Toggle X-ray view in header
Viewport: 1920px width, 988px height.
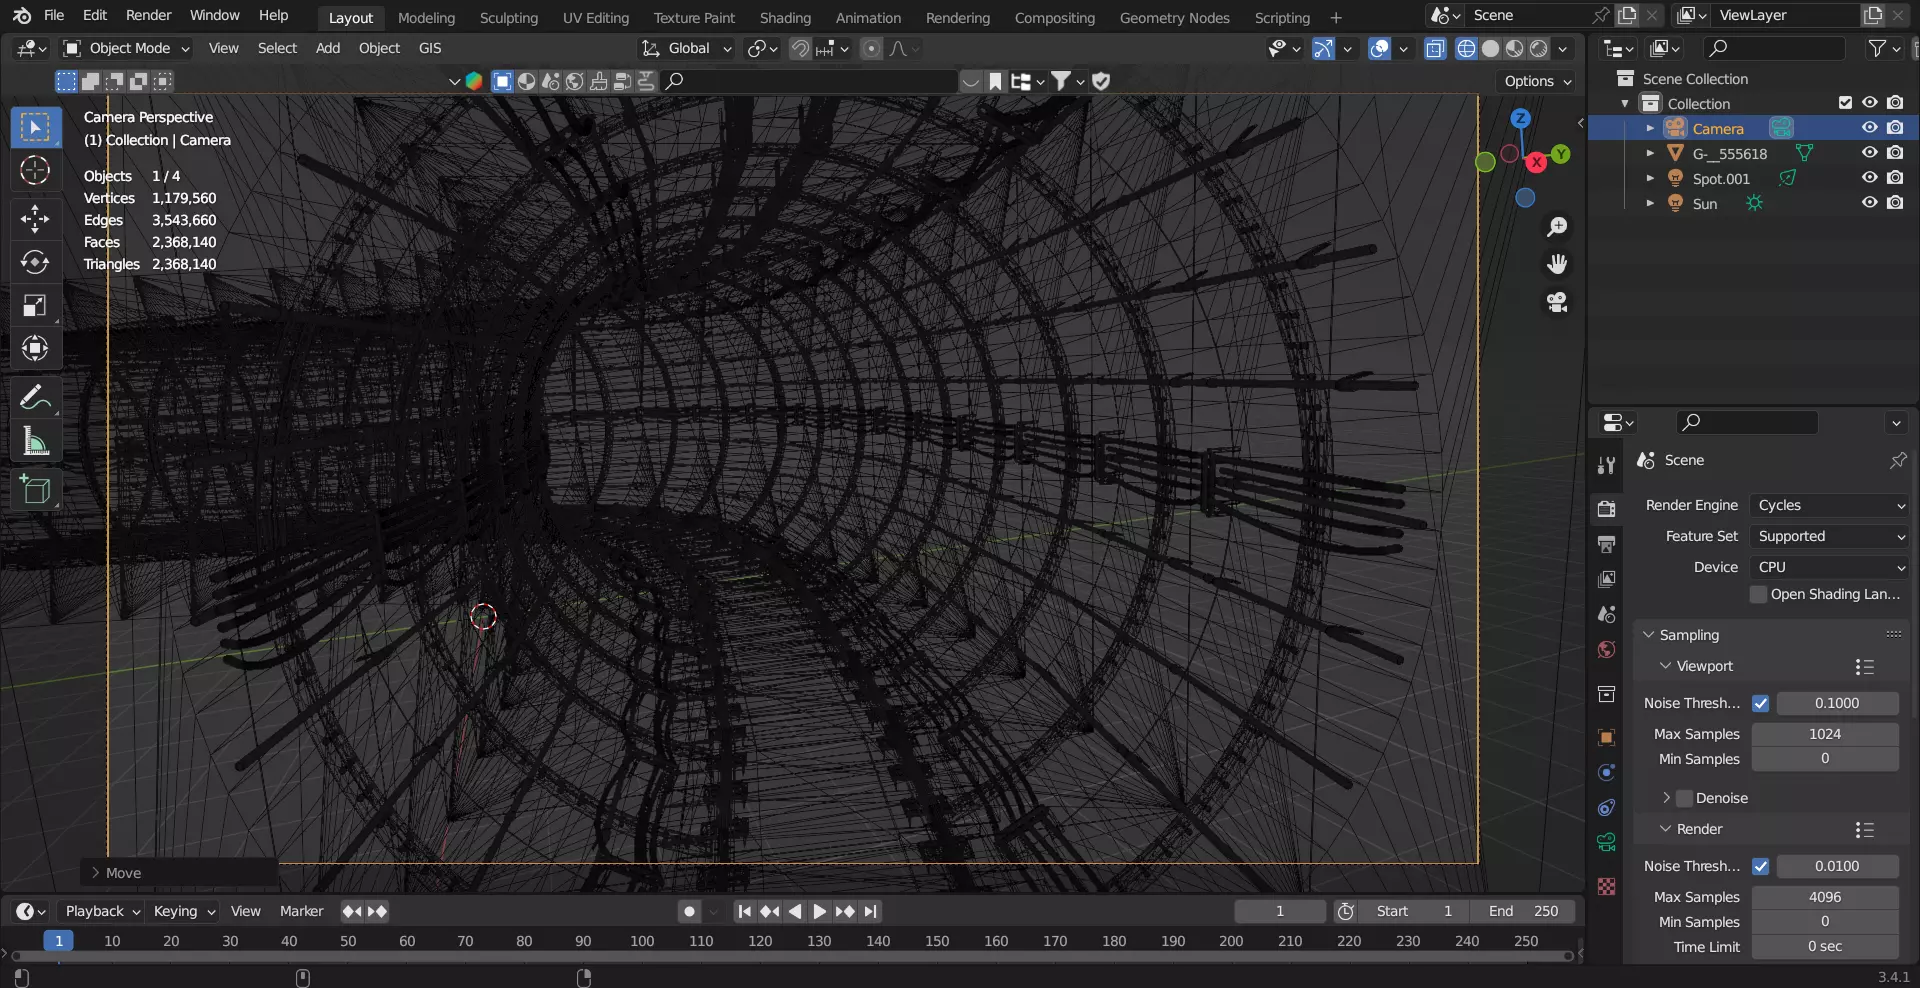tap(1435, 48)
